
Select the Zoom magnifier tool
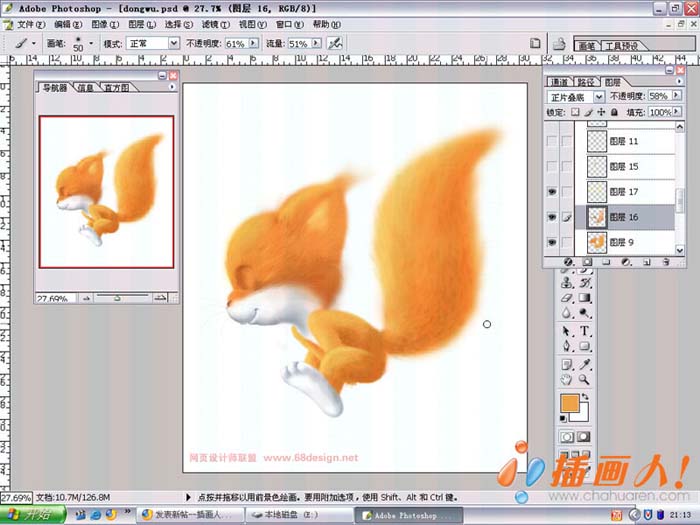click(x=584, y=380)
